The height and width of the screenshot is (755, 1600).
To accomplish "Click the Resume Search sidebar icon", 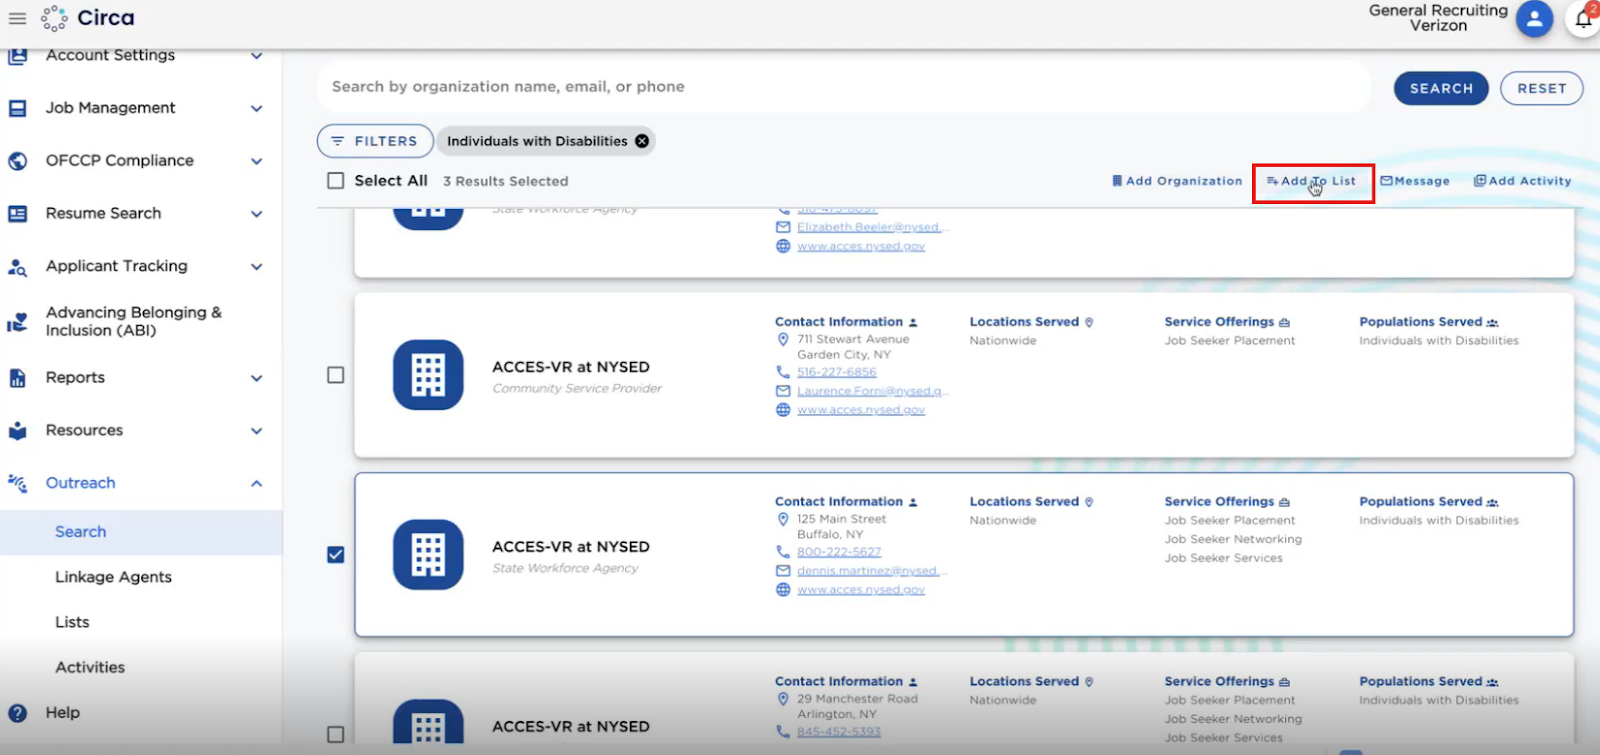I will 17,214.
